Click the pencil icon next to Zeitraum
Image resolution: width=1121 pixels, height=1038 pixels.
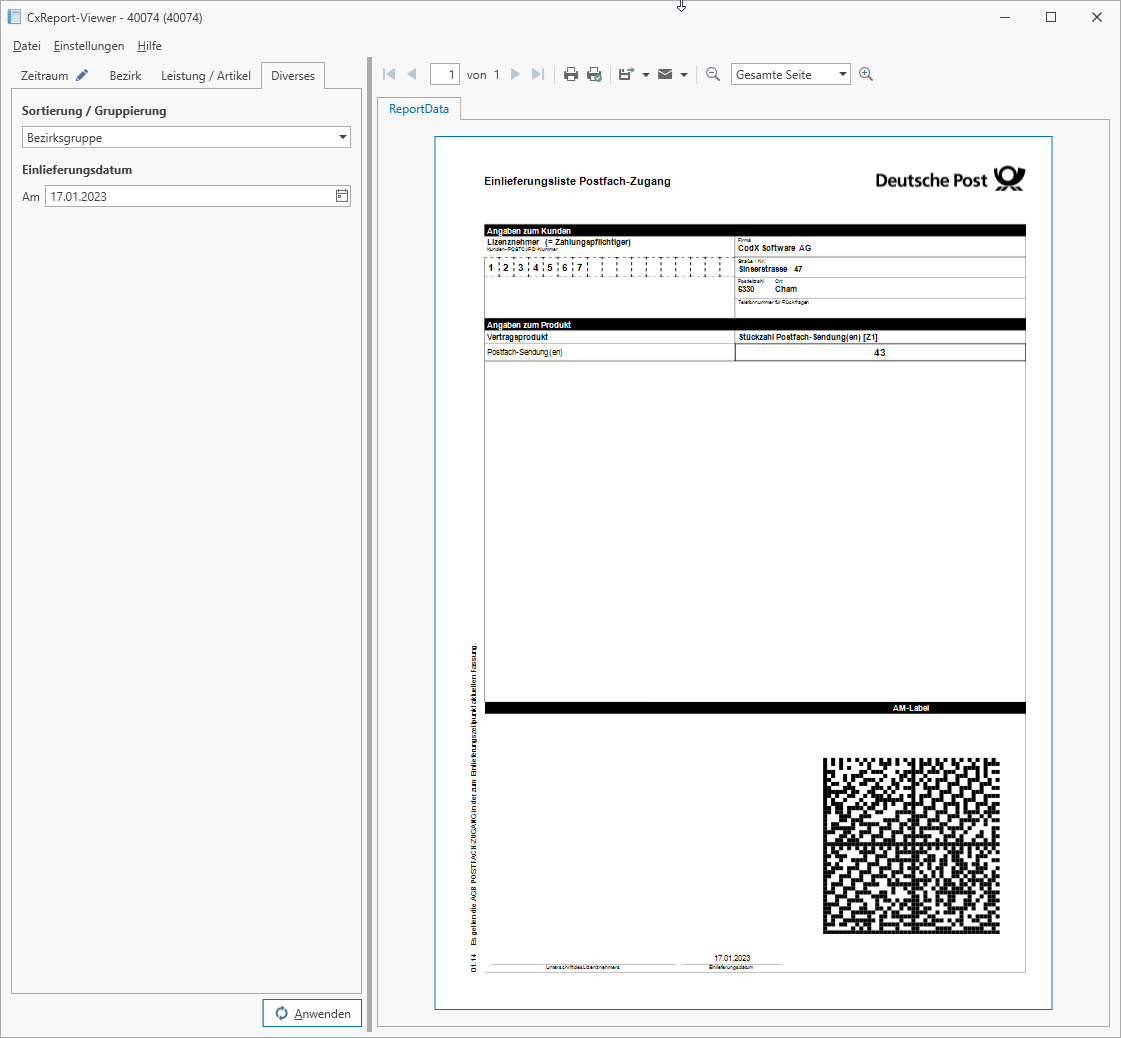82,75
